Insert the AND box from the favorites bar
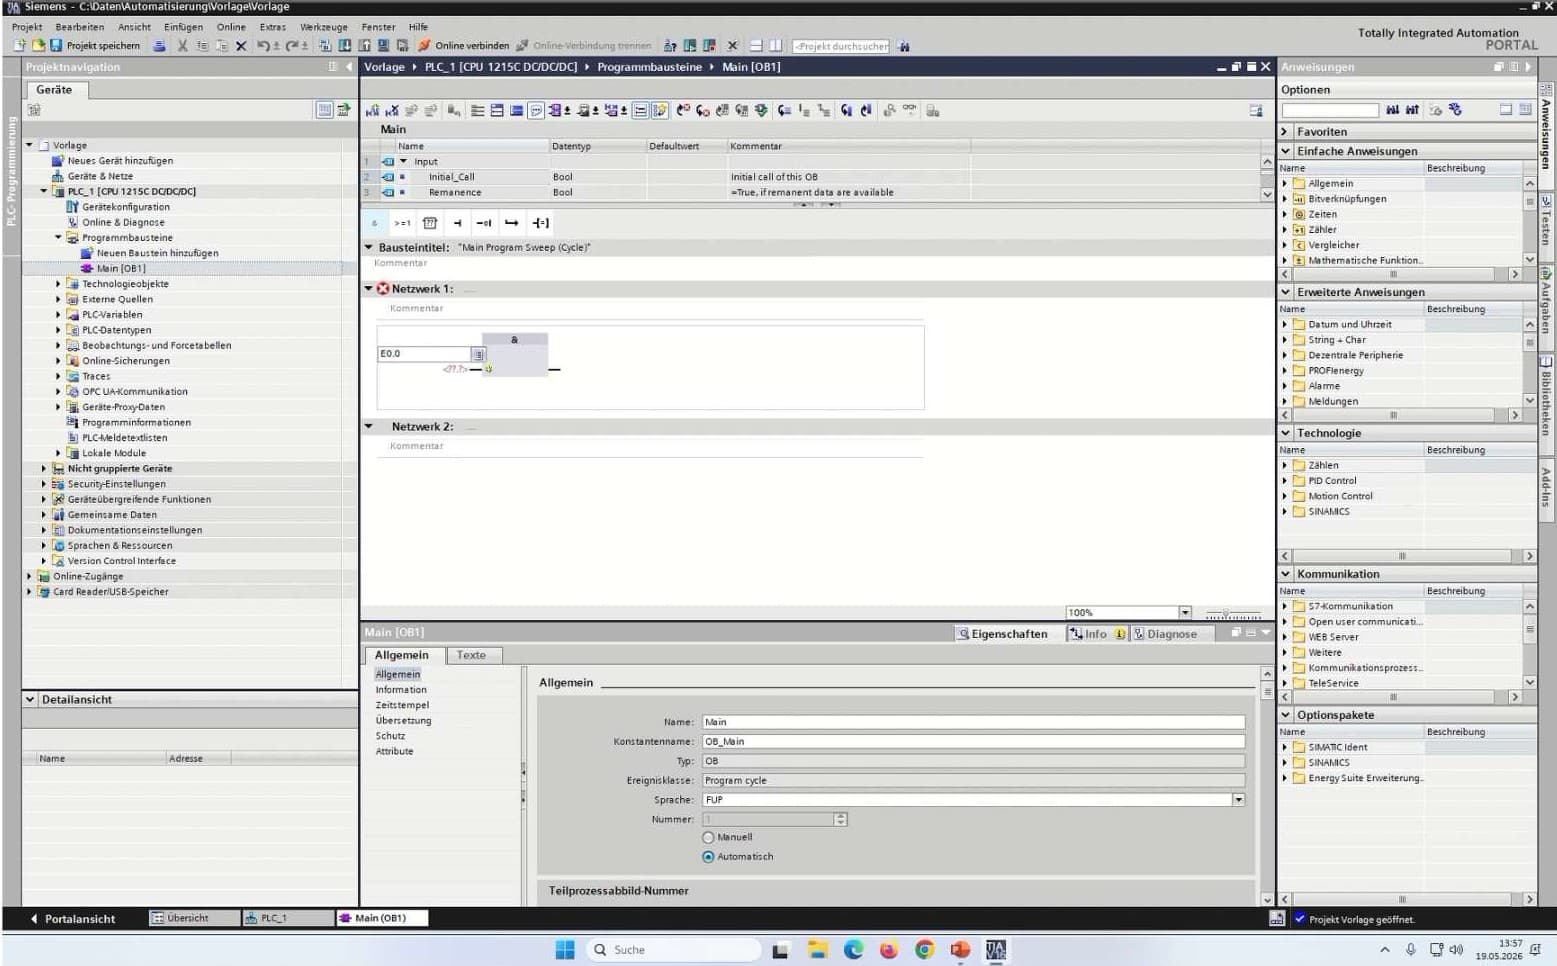 point(374,223)
